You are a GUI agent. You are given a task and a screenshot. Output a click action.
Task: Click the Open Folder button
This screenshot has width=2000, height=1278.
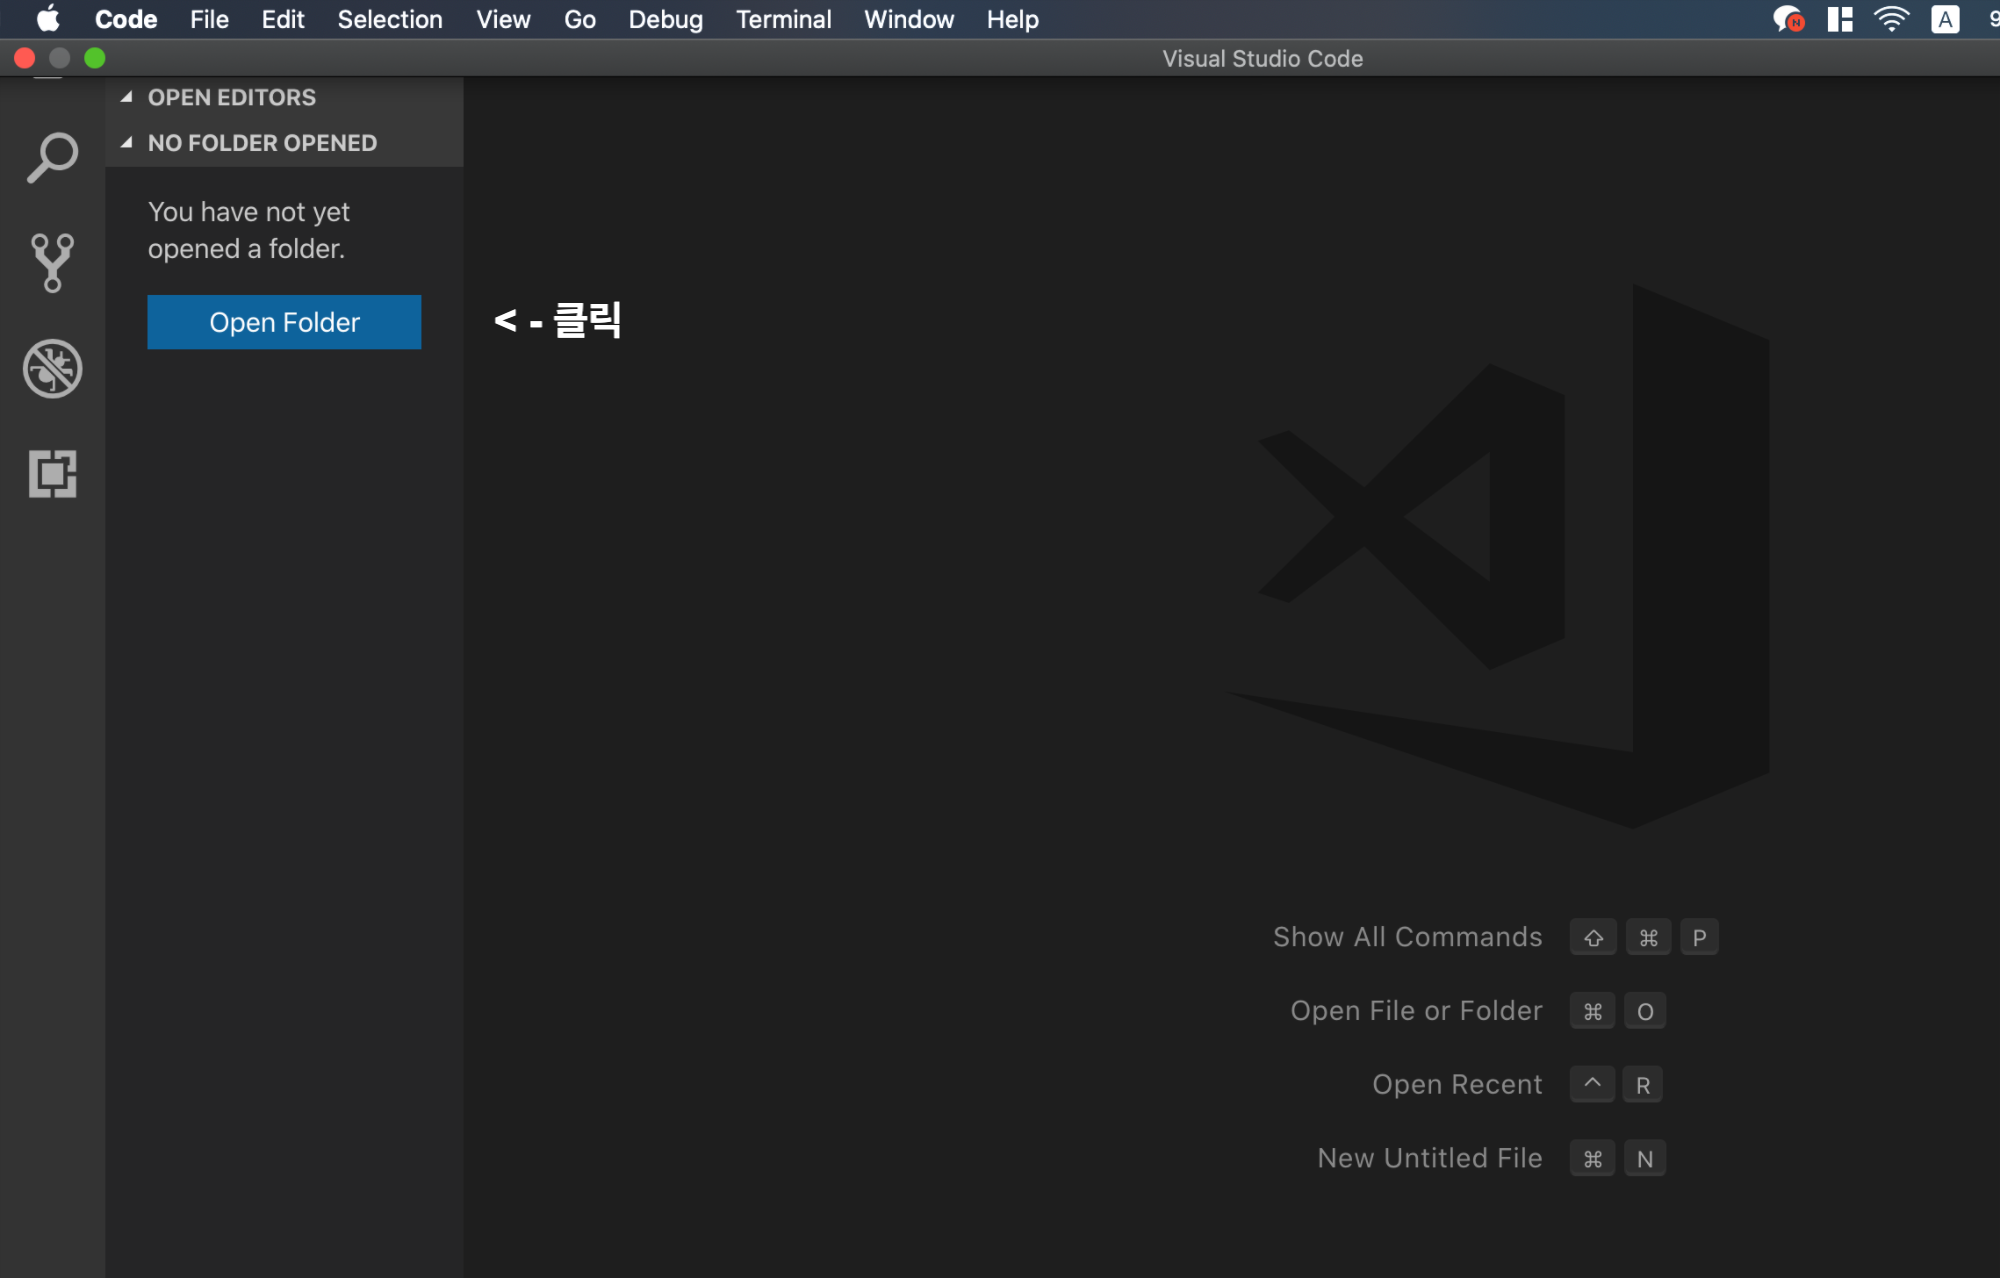[x=284, y=322]
